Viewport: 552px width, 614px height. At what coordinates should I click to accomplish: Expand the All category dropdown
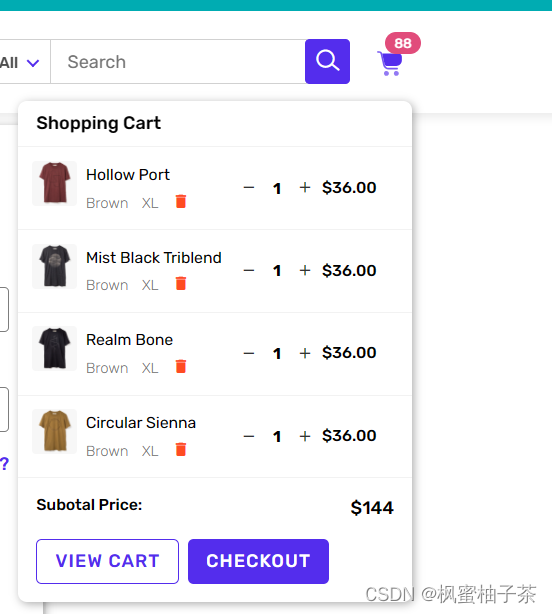pyautogui.click(x=22, y=62)
